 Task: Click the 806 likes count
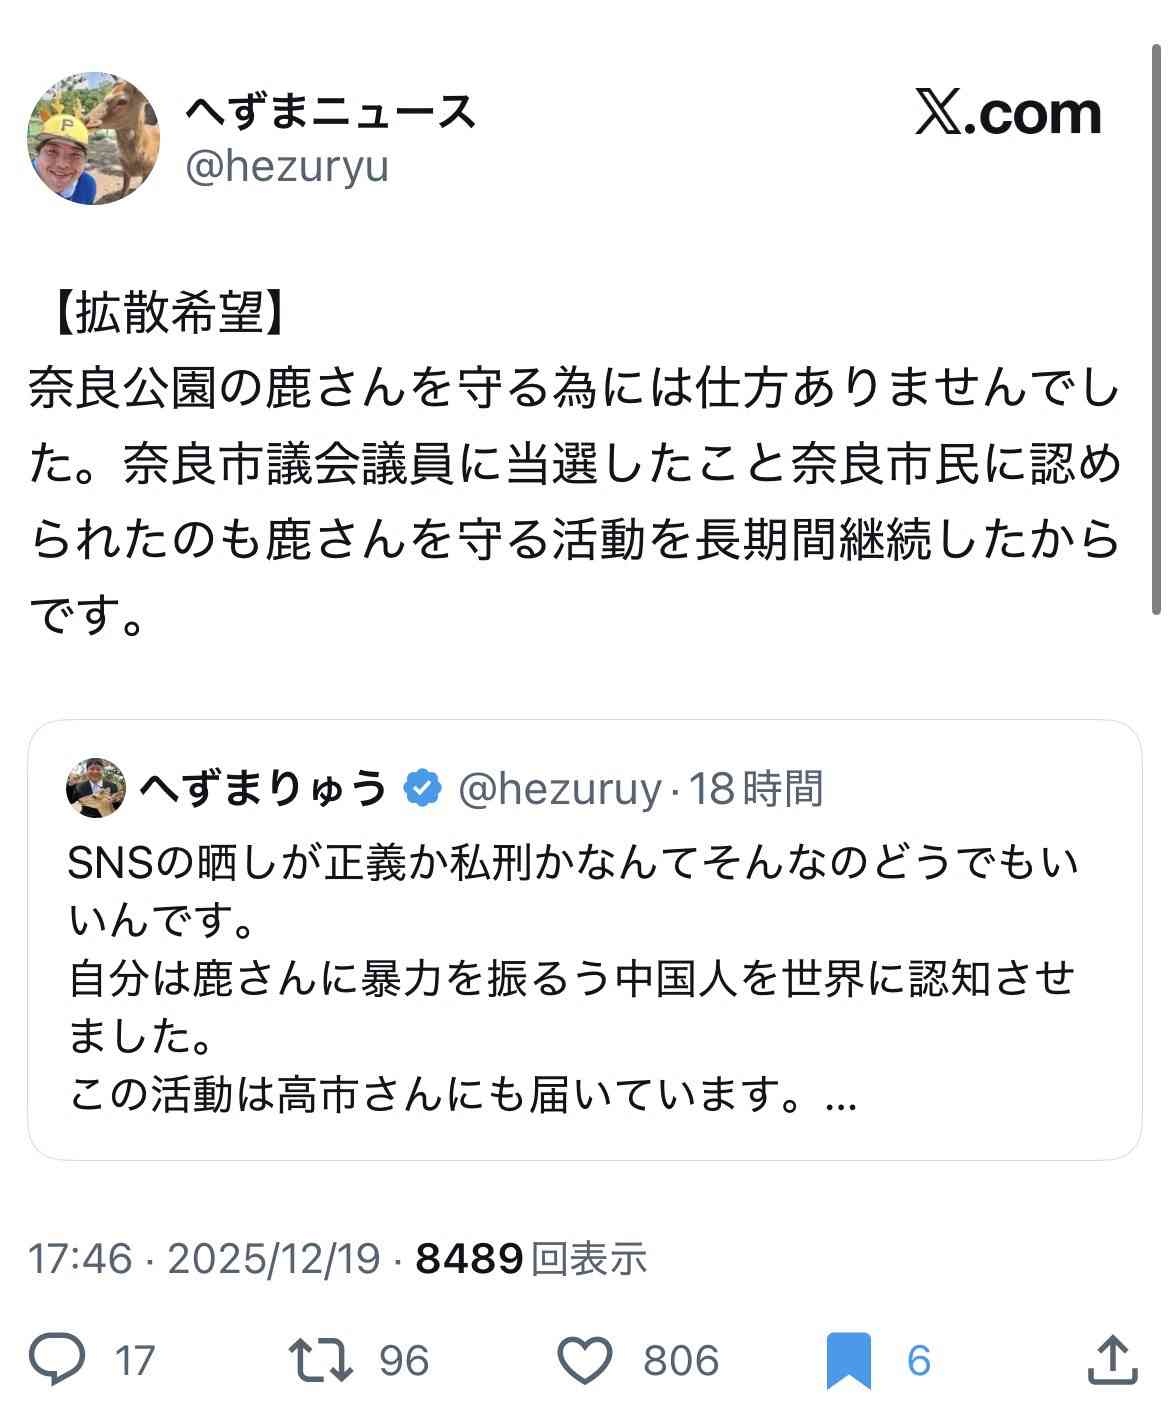[681, 1361]
